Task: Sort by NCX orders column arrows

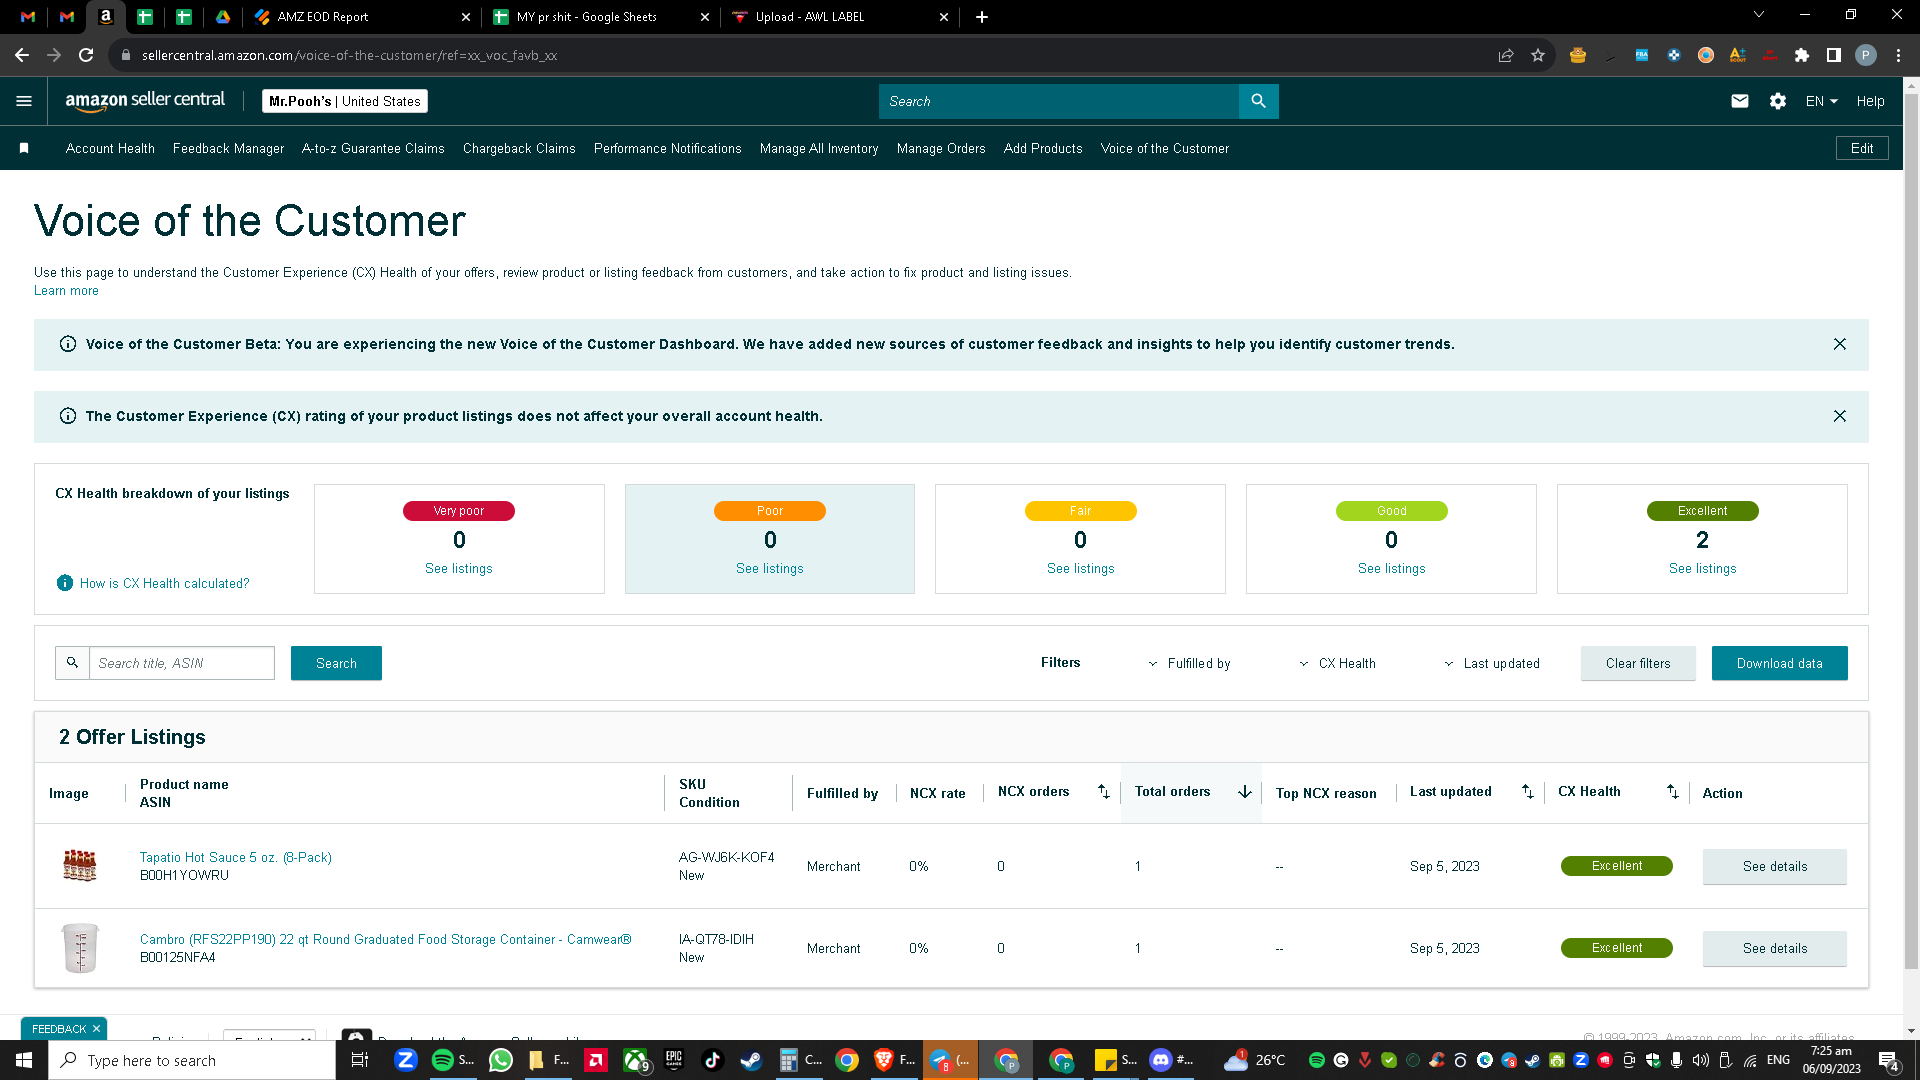Action: coord(1104,792)
